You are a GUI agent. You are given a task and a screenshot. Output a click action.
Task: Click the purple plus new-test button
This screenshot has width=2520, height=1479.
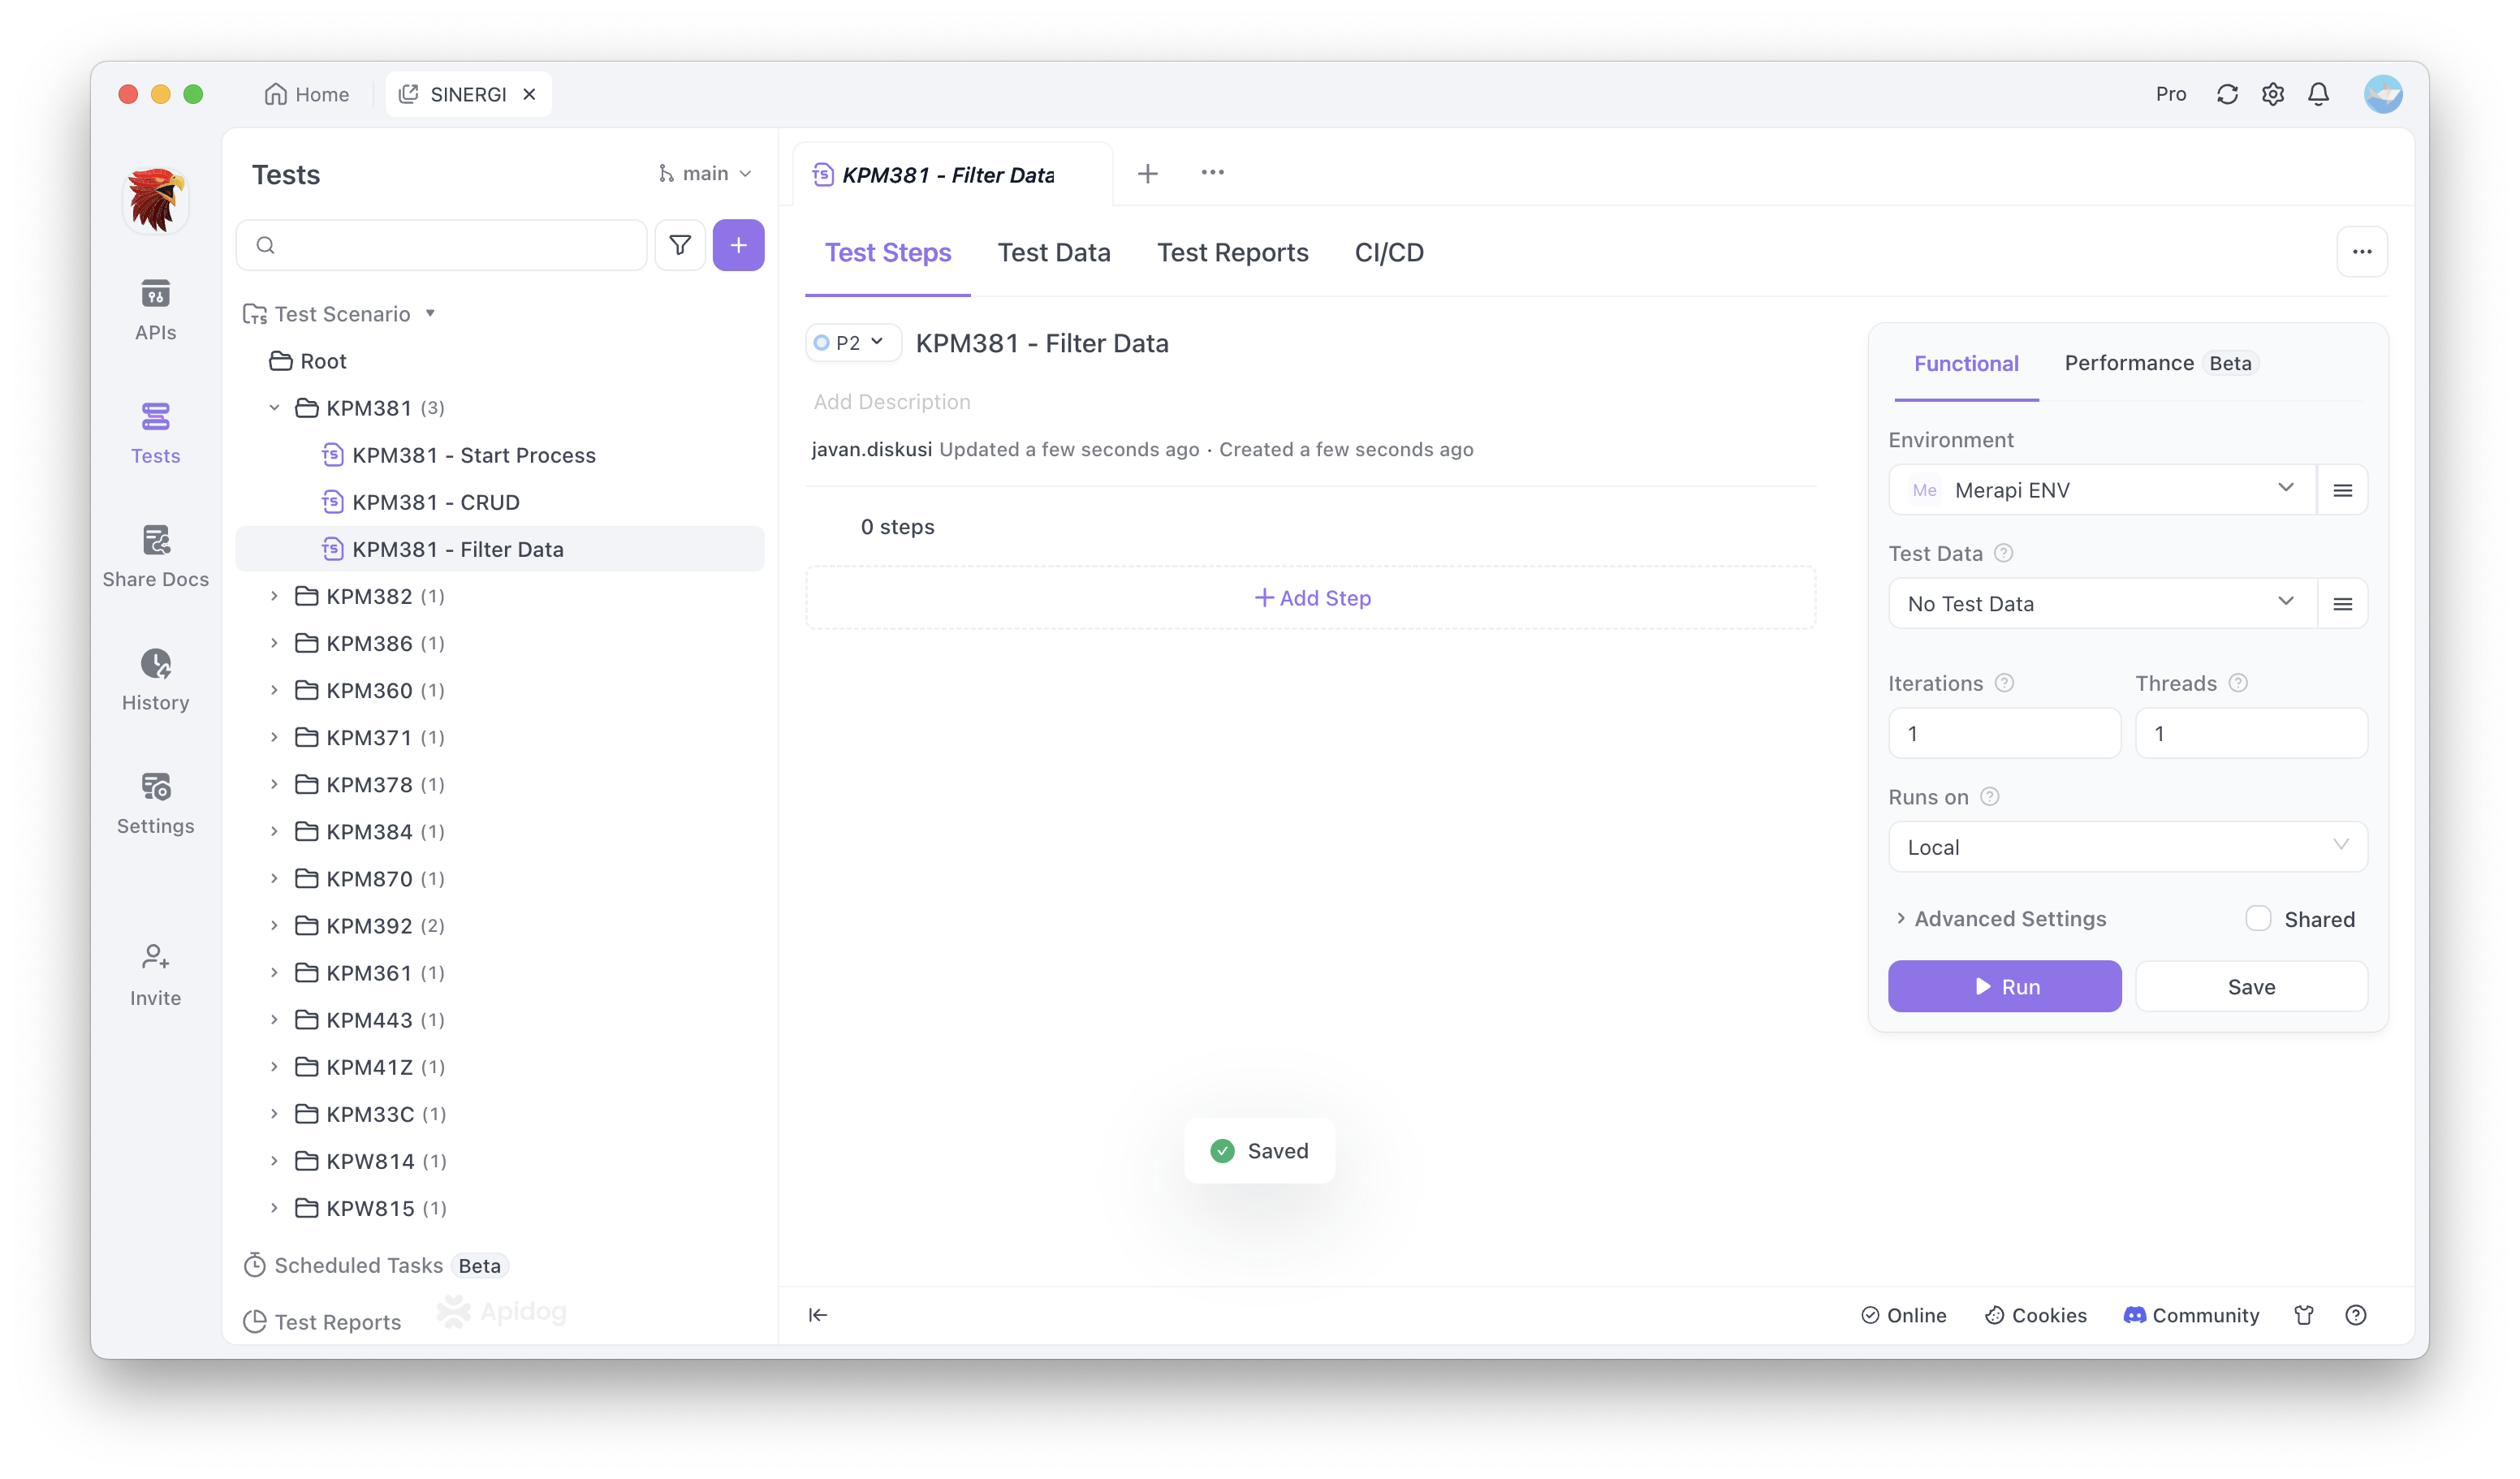pyautogui.click(x=738, y=245)
